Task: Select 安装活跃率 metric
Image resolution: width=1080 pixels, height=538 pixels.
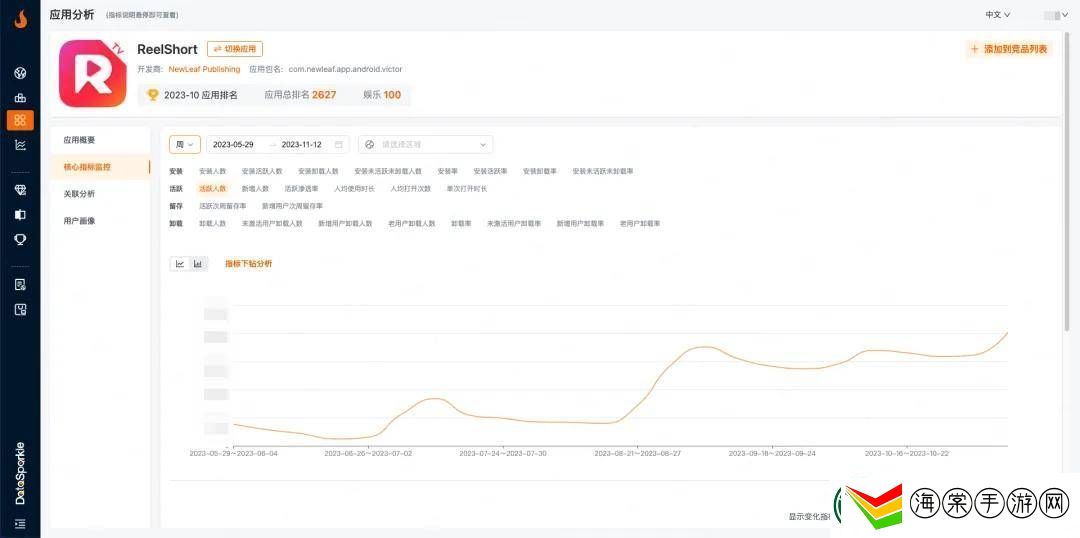Action: (x=490, y=171)
